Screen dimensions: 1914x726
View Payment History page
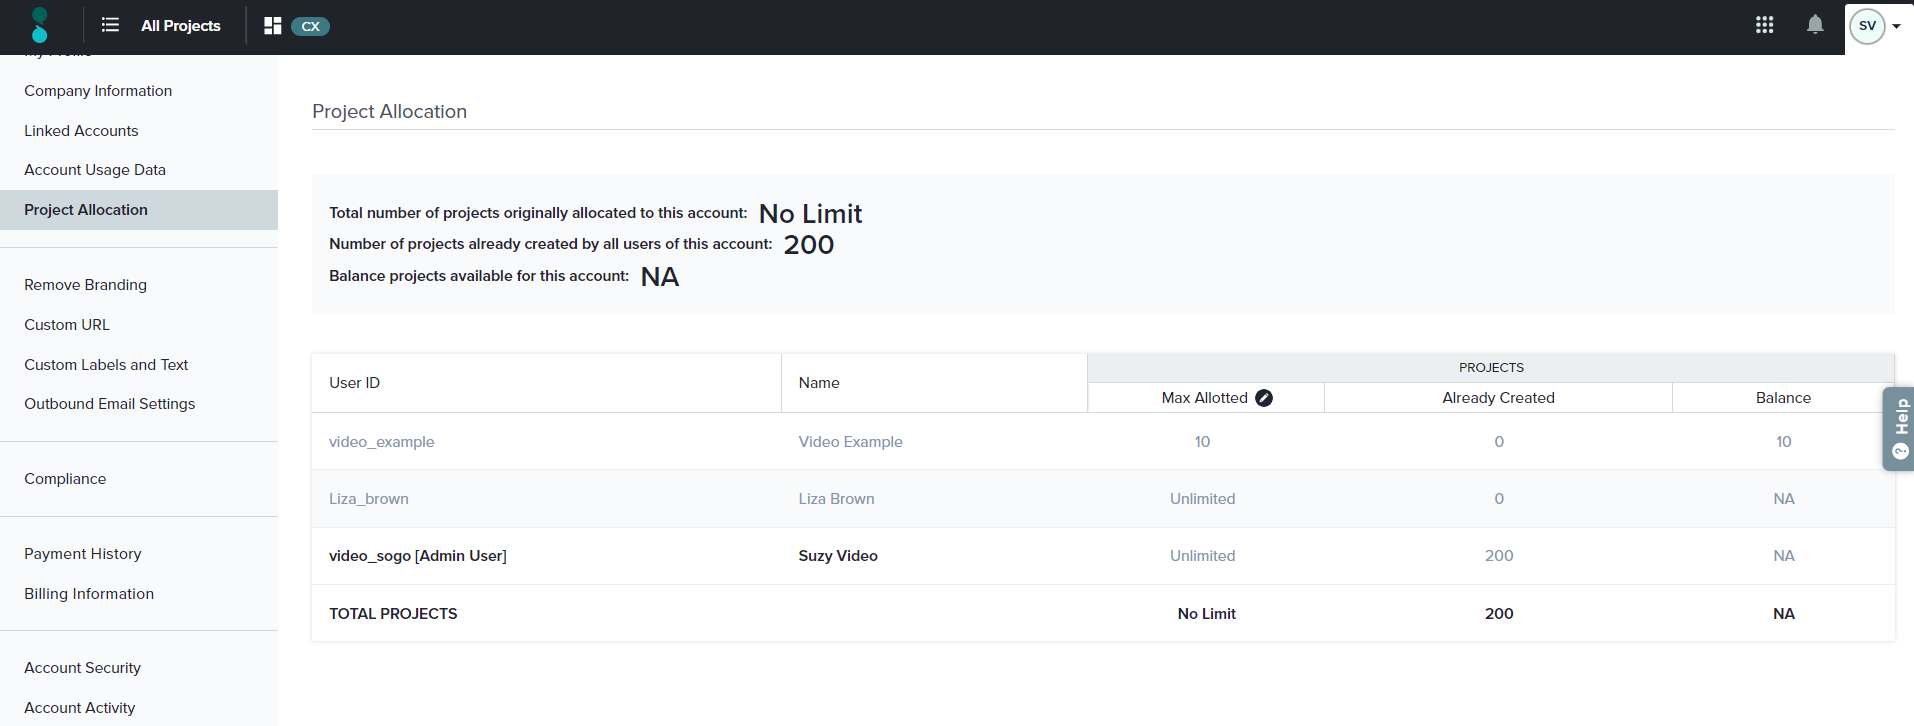coord(82,554)
